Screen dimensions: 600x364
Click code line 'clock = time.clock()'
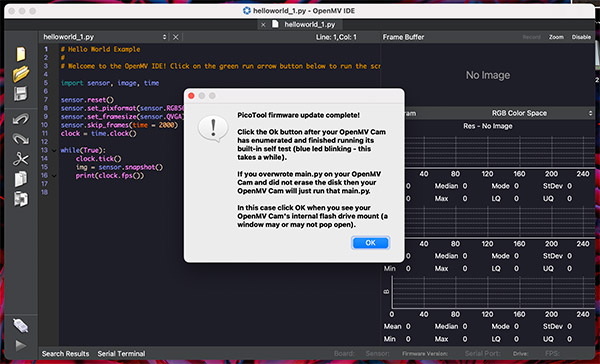[98, 134]
